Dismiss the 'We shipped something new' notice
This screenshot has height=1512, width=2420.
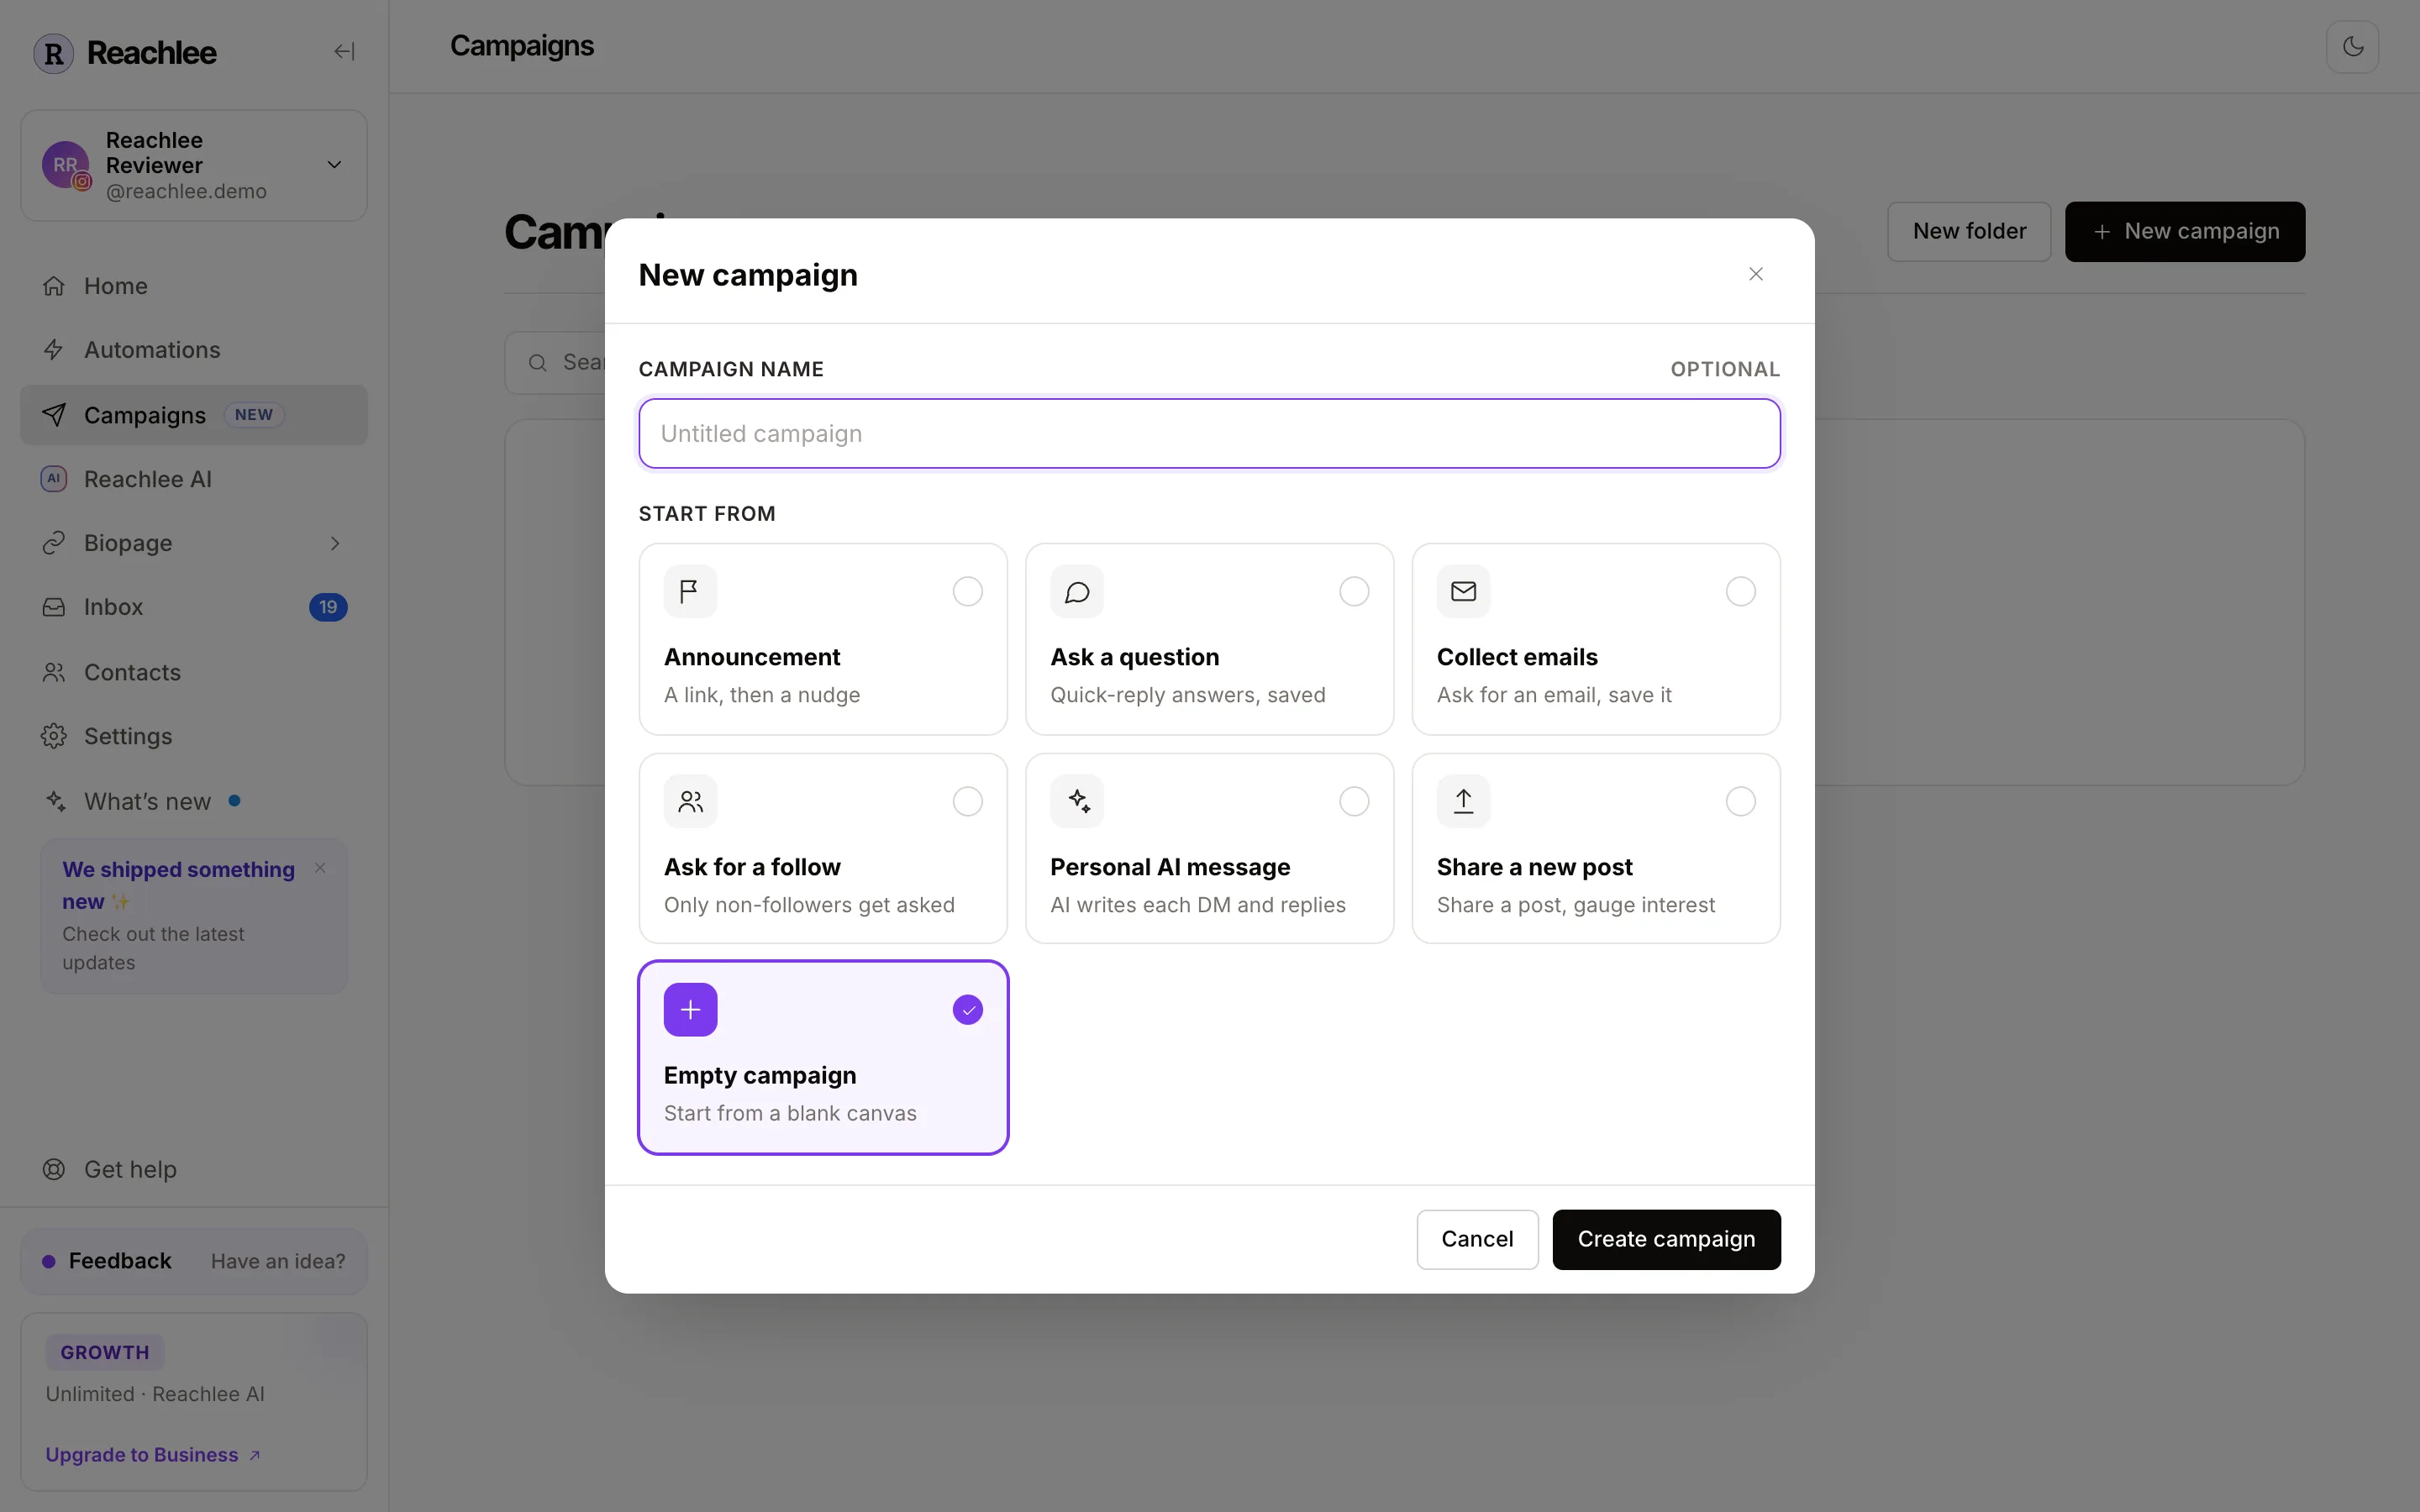(320, 868)
